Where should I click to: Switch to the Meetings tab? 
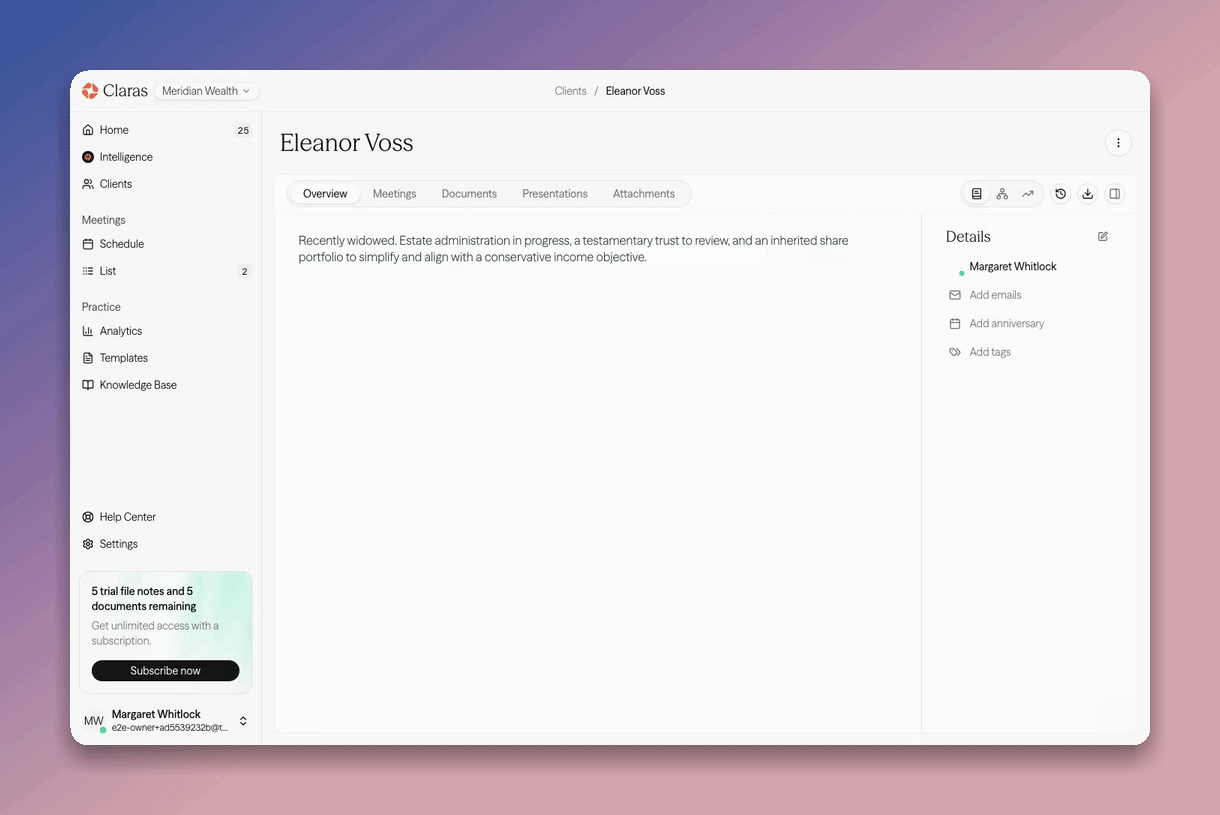(x=394, y=194)
